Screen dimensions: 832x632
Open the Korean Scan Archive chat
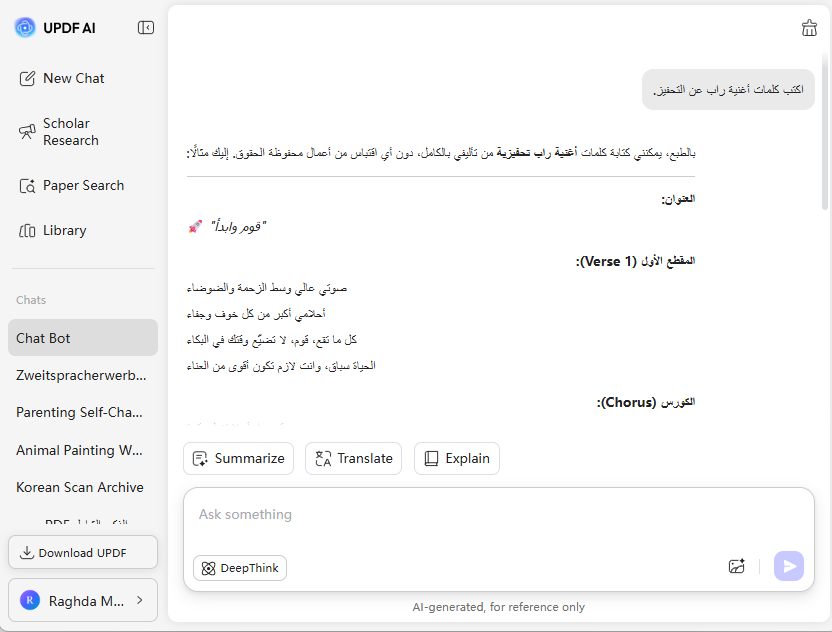[x=82, y=487]
